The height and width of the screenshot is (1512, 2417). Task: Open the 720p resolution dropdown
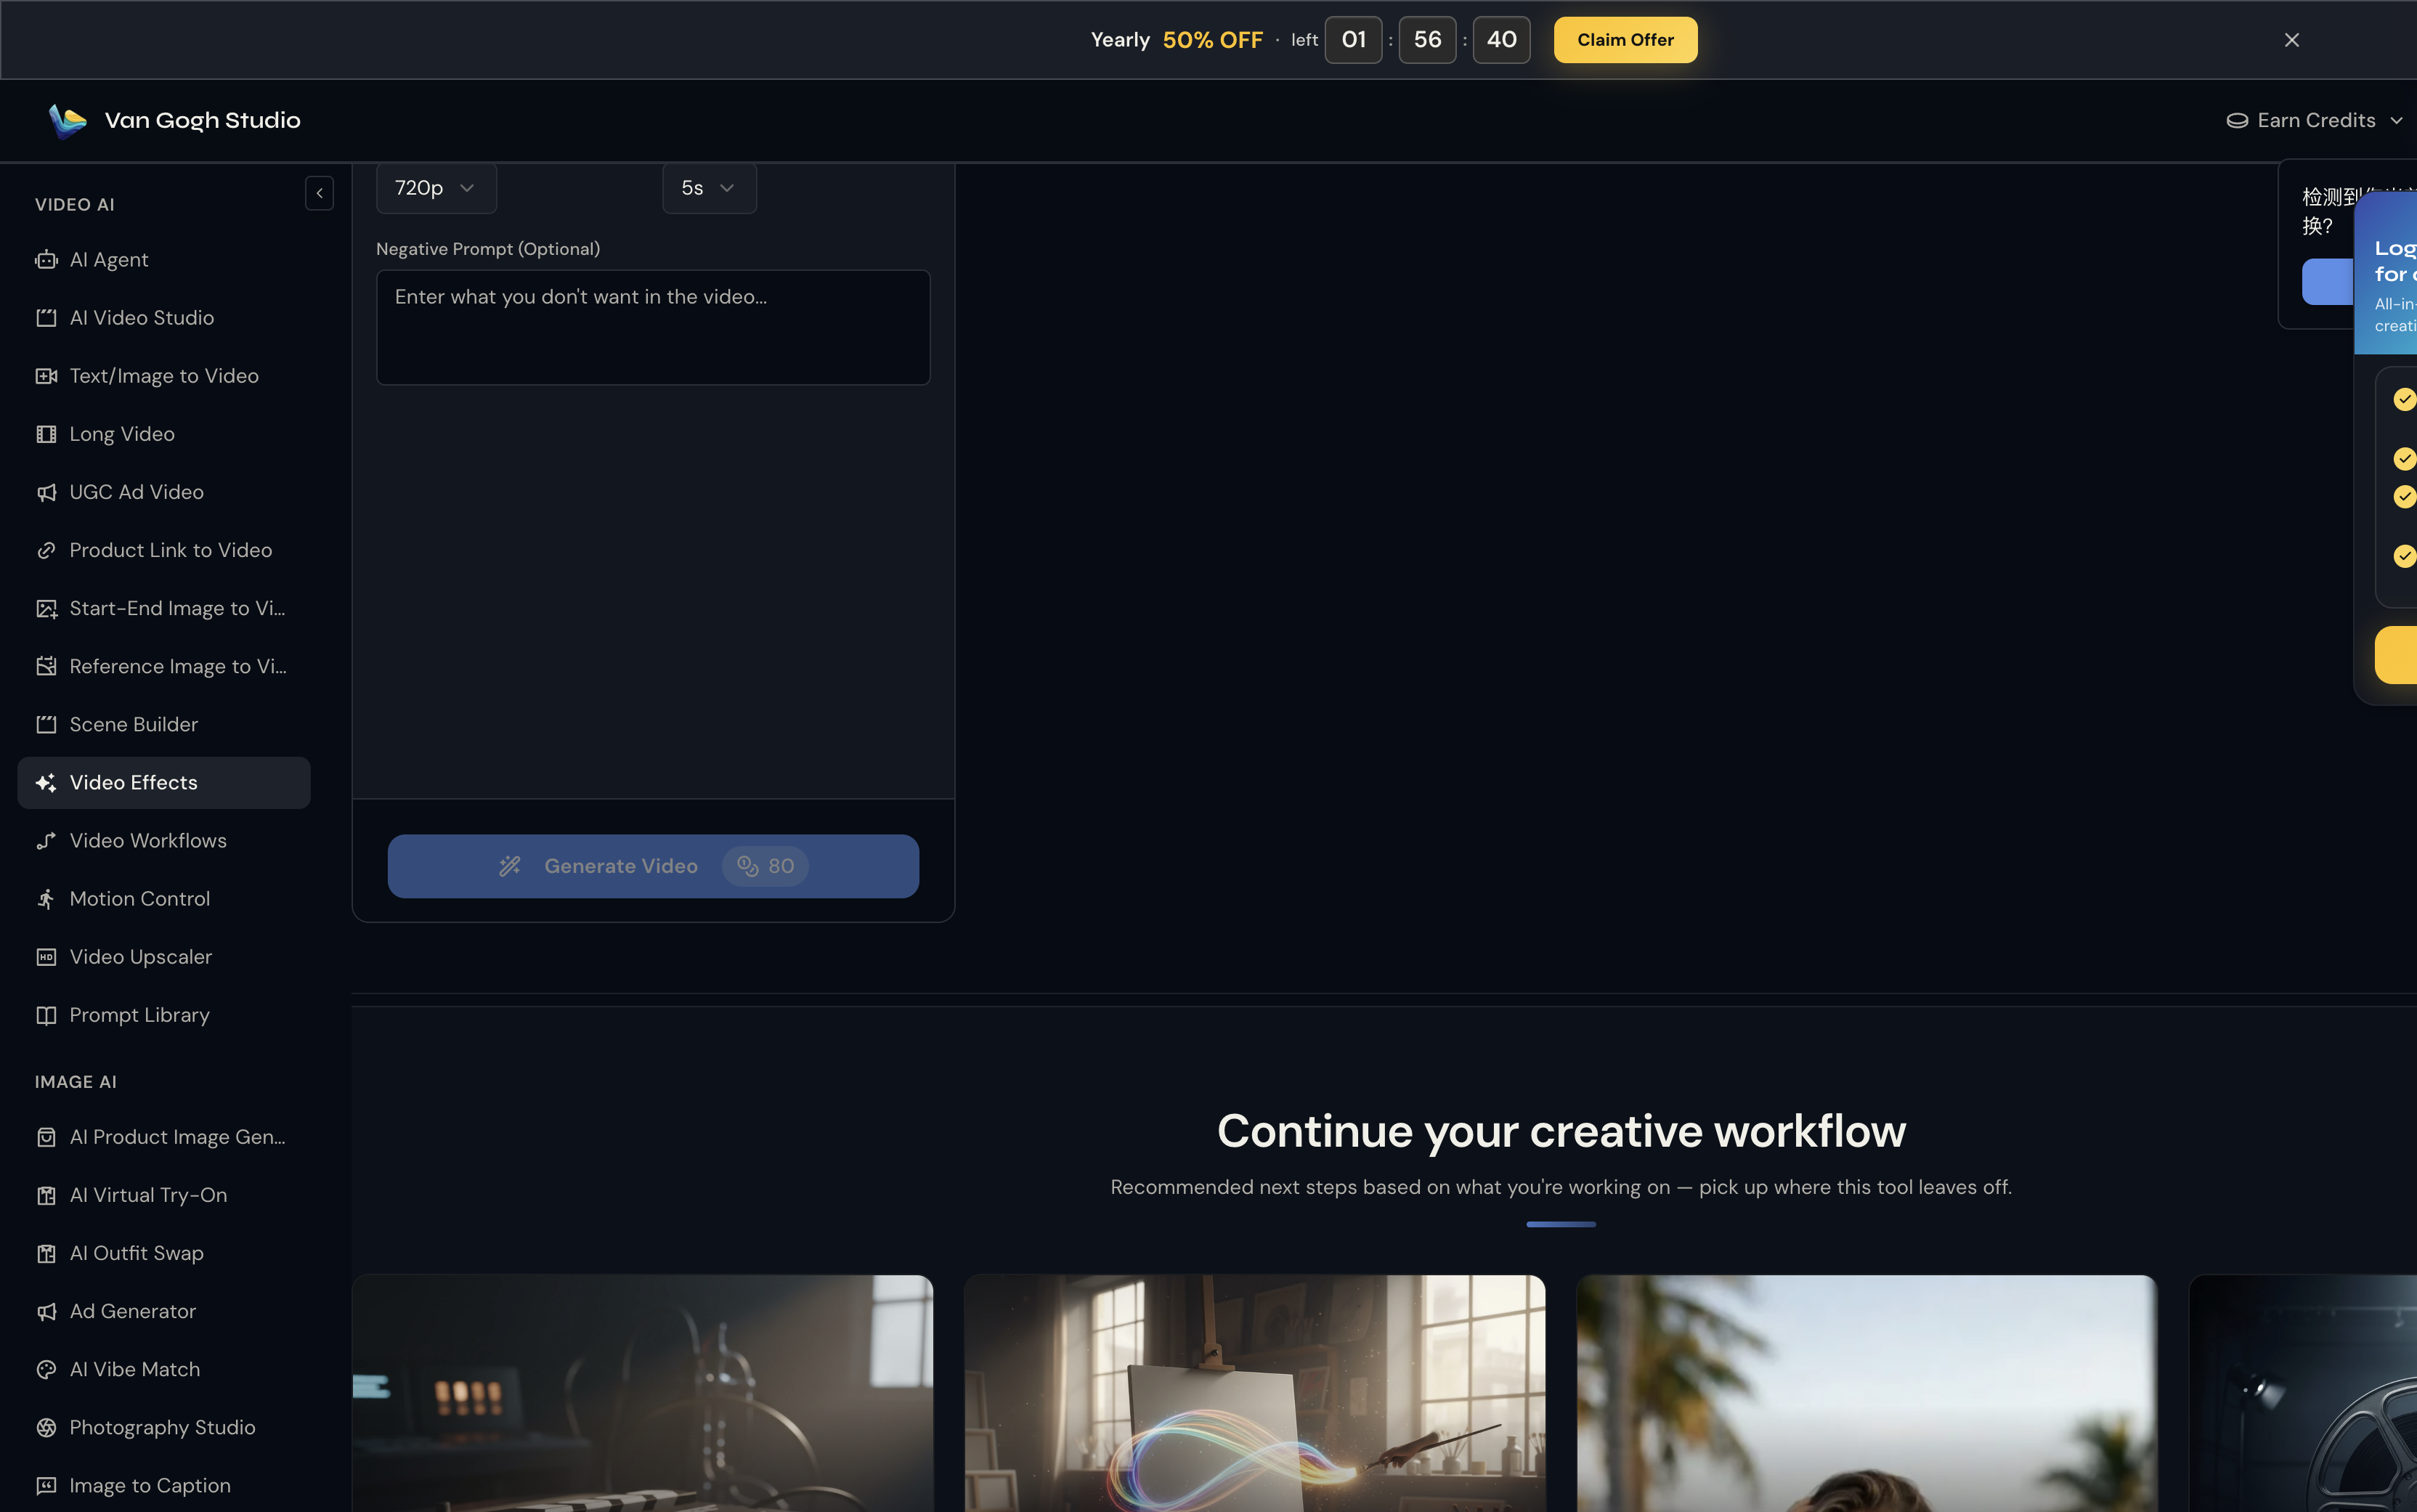point(436,188)
